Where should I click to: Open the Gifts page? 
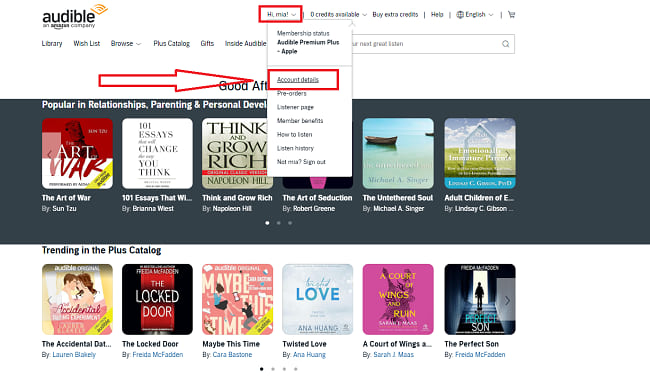point(207,44)
